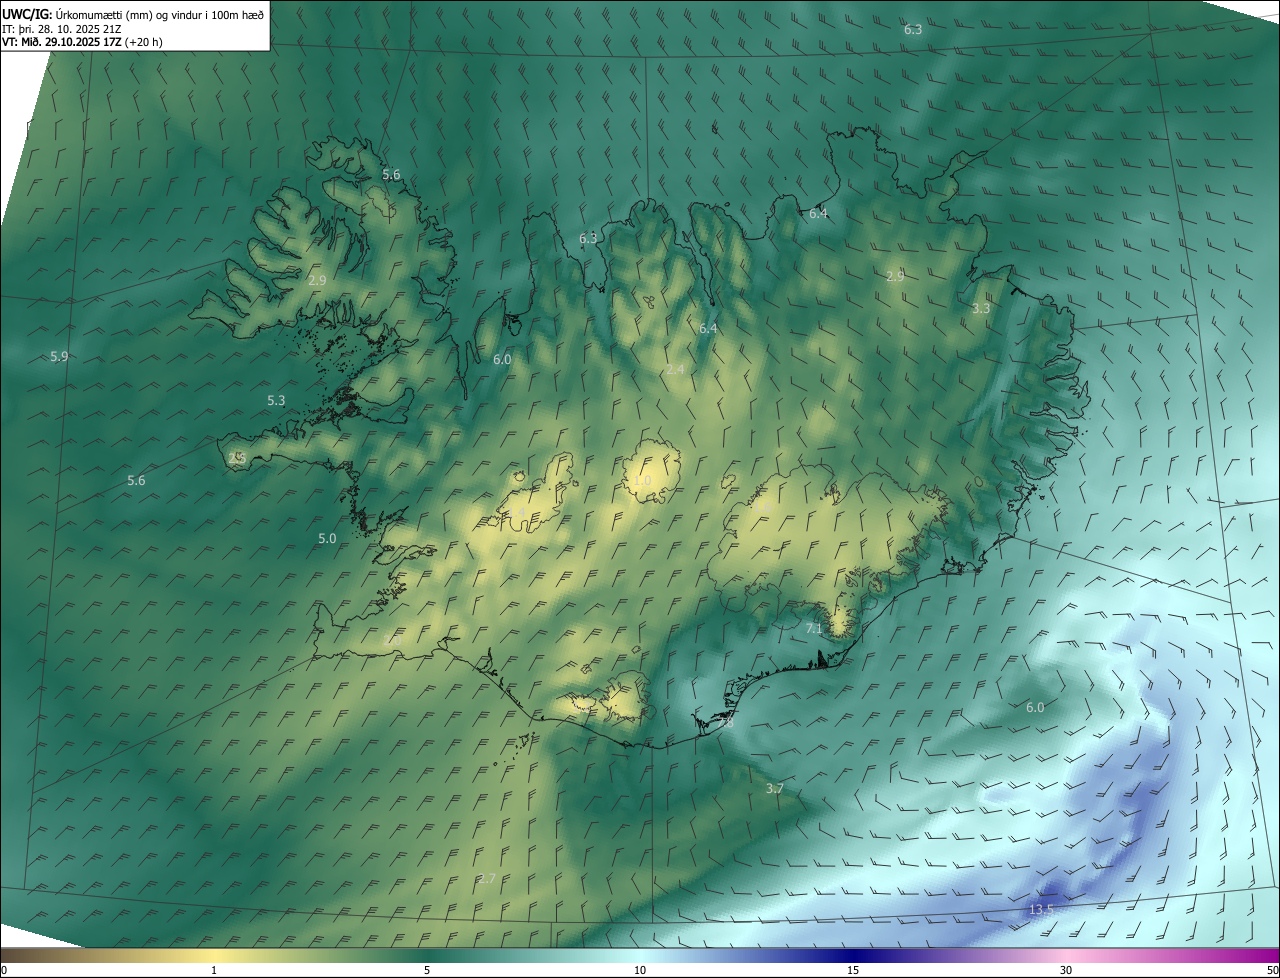The height and width of the screenshot is (978, 1280).
Task: Click the 7.1 value on the southeast coast
Action: tap(814, 629)
